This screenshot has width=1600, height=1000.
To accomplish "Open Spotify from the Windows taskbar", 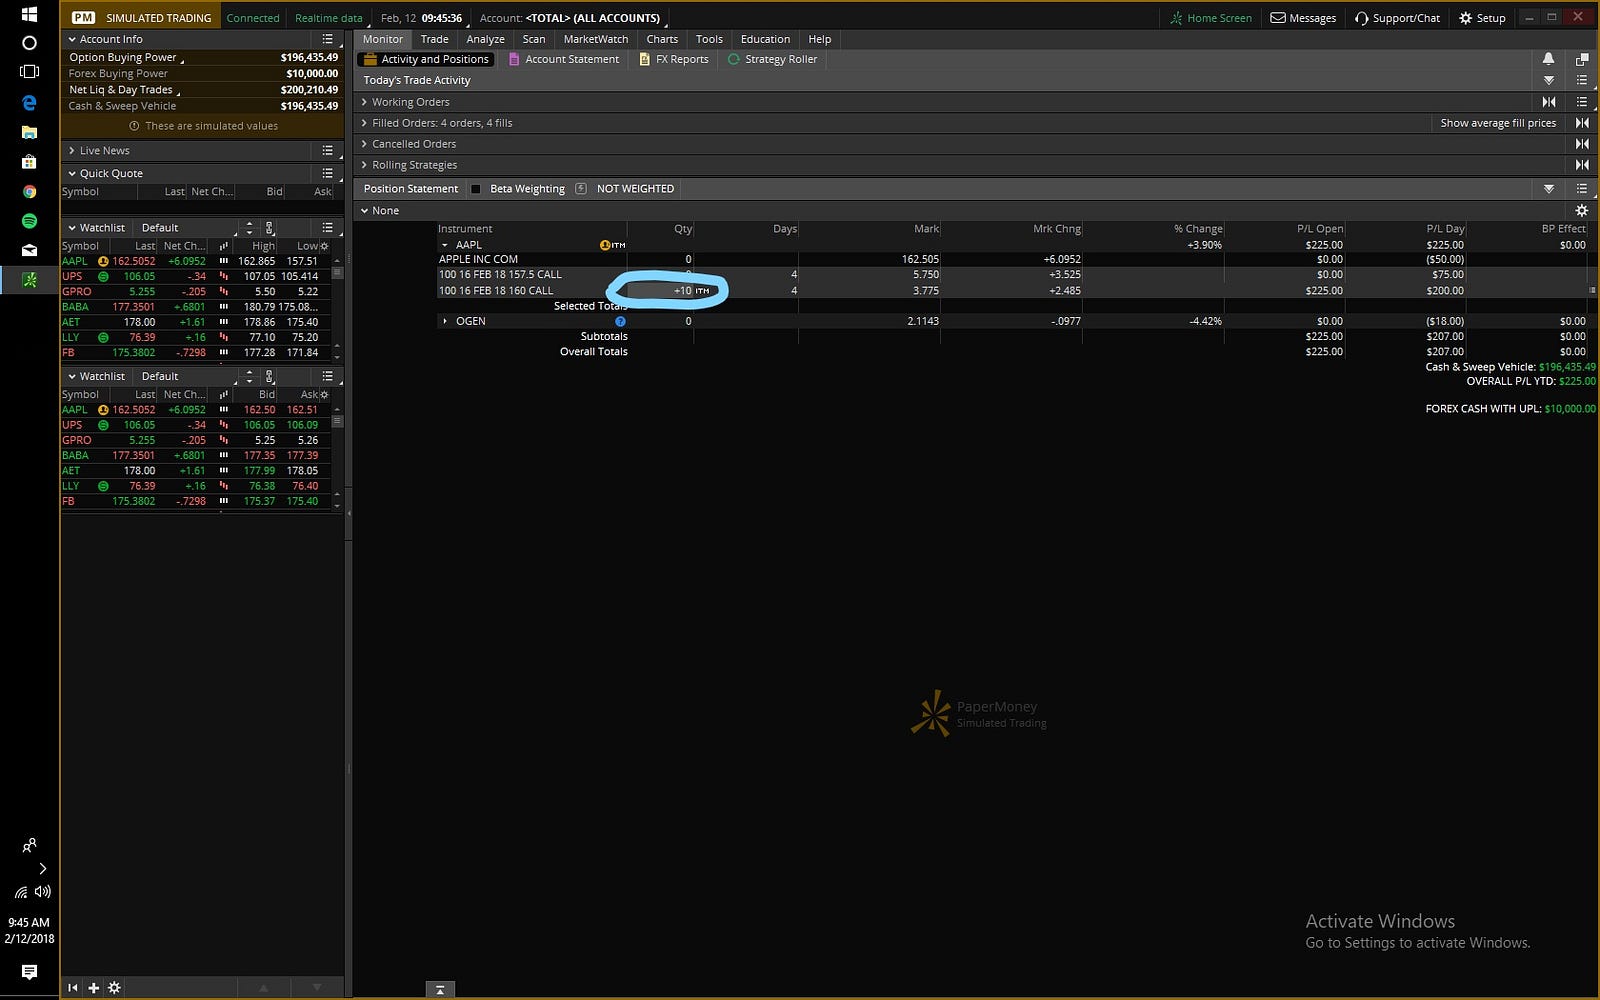I will 29,220.
